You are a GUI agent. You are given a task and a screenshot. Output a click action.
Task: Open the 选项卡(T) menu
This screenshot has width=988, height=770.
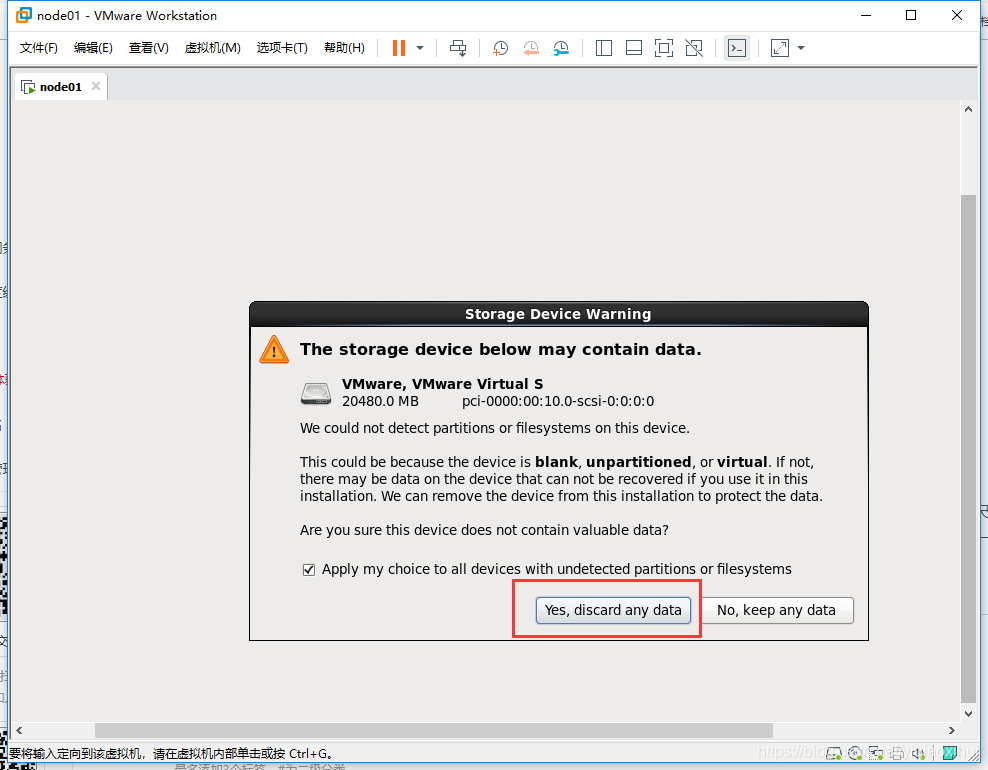click(x=282, y=48)
